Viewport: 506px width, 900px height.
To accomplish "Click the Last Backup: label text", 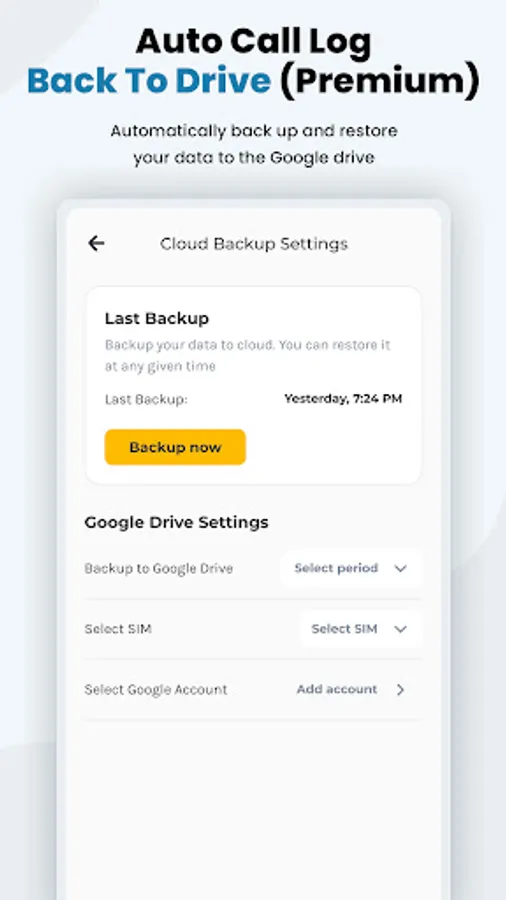I will pos(146,399).
